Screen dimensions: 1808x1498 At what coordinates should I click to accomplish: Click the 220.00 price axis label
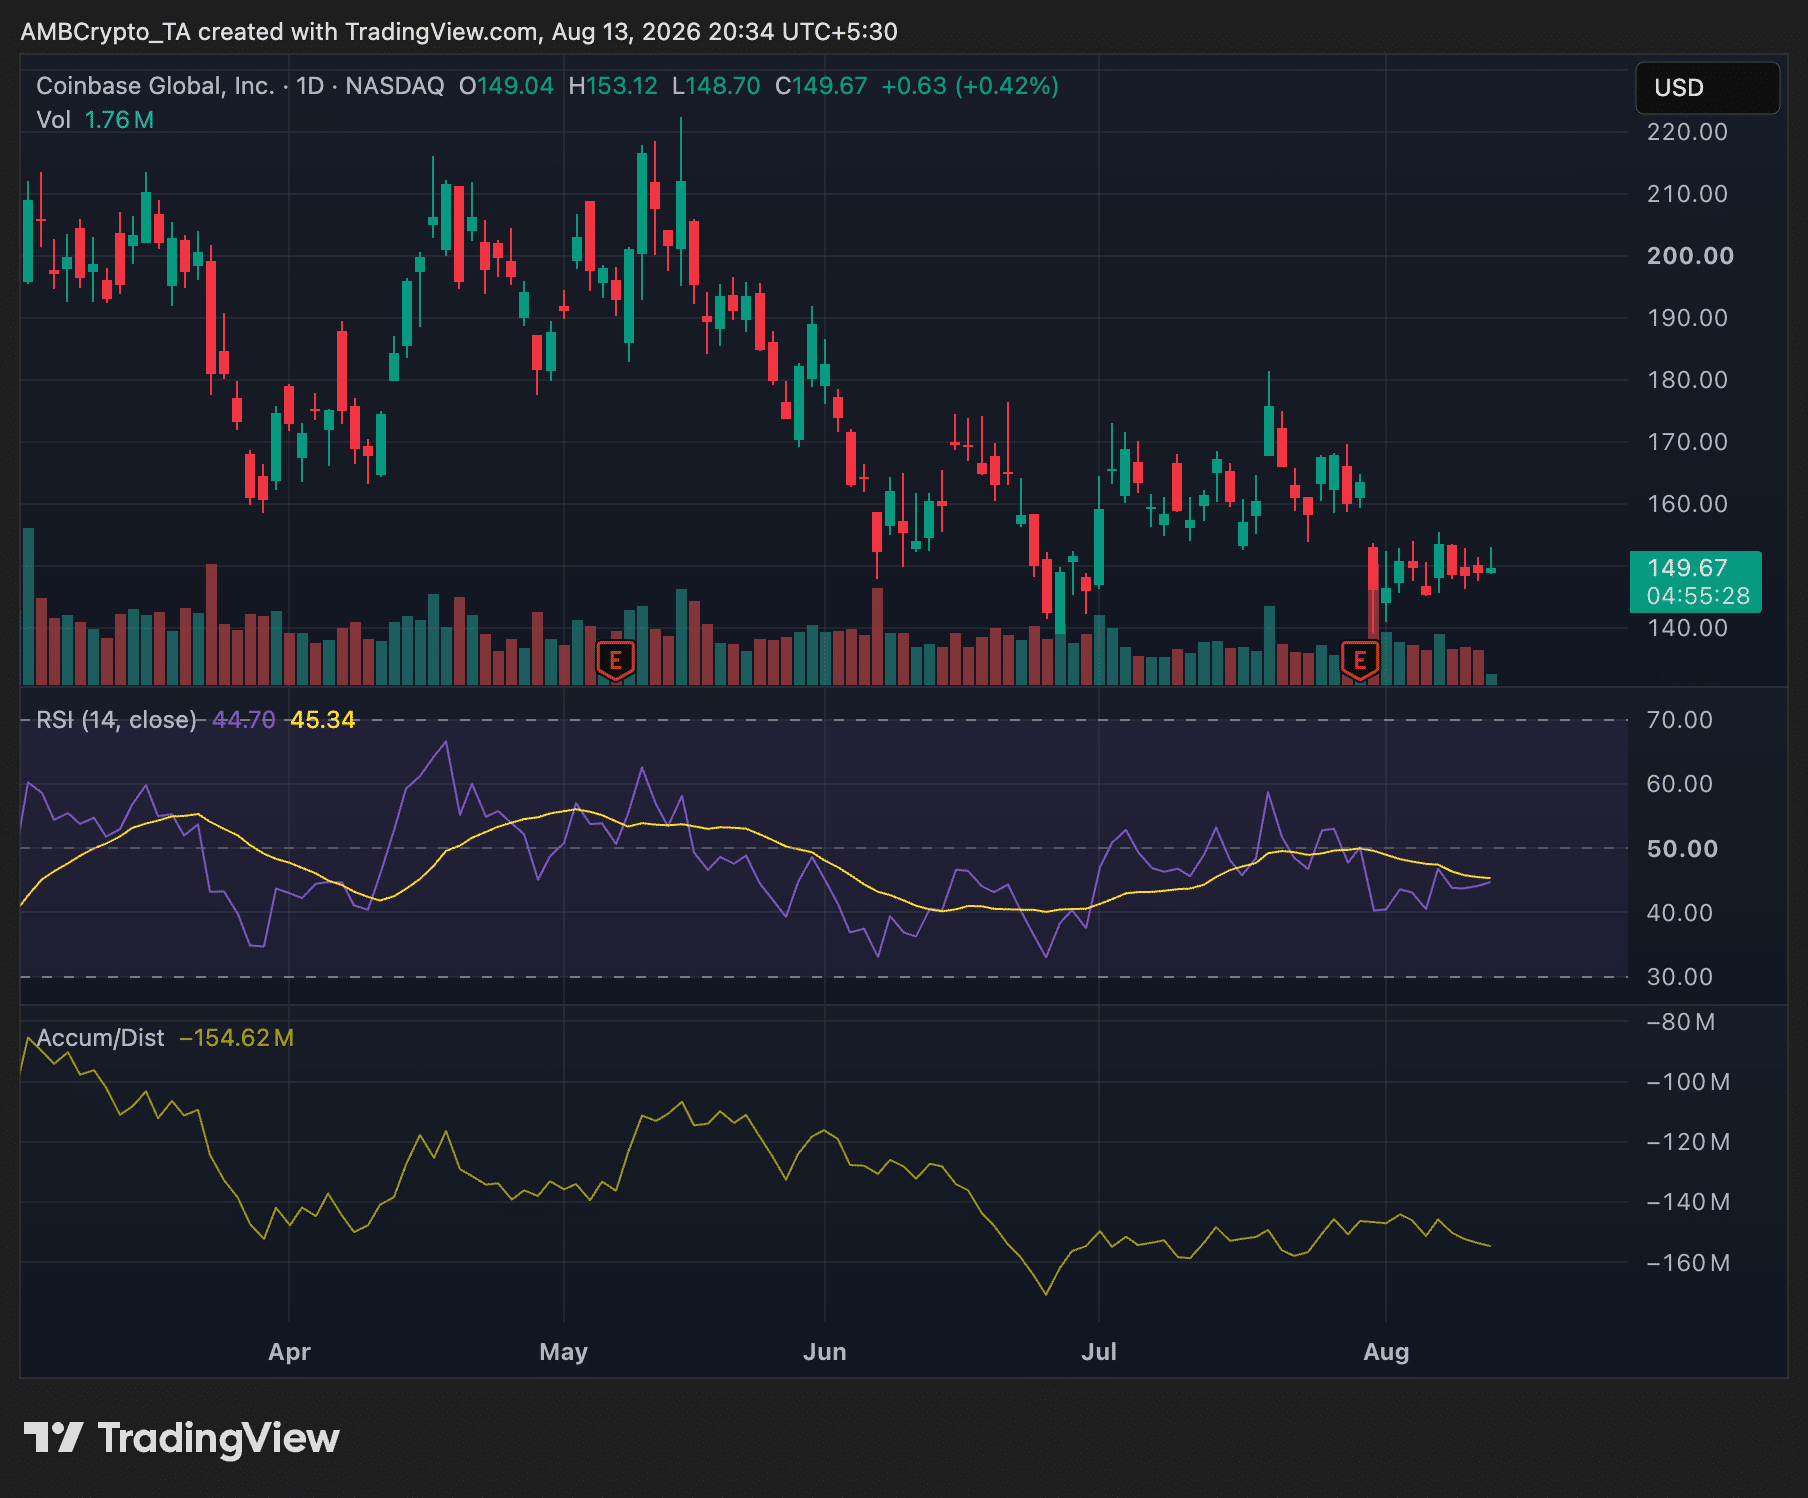pos(1687,132)
